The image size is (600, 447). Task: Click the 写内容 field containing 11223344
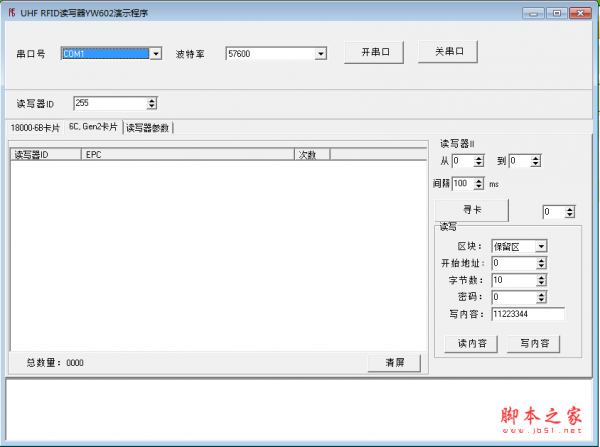(x=528, y=314)
